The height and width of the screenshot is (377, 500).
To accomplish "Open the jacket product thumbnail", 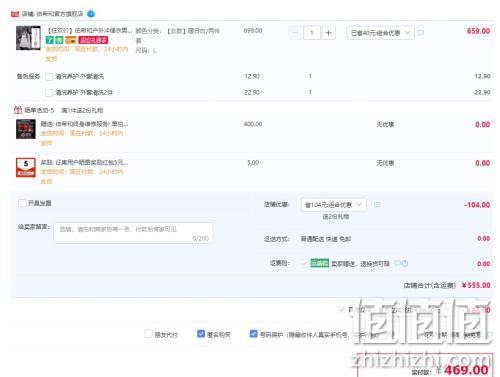I will click(28, 38).
